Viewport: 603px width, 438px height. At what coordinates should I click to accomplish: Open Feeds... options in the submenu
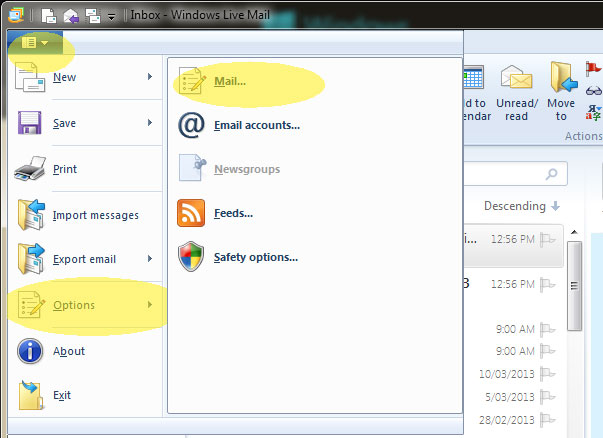point(315,213)
